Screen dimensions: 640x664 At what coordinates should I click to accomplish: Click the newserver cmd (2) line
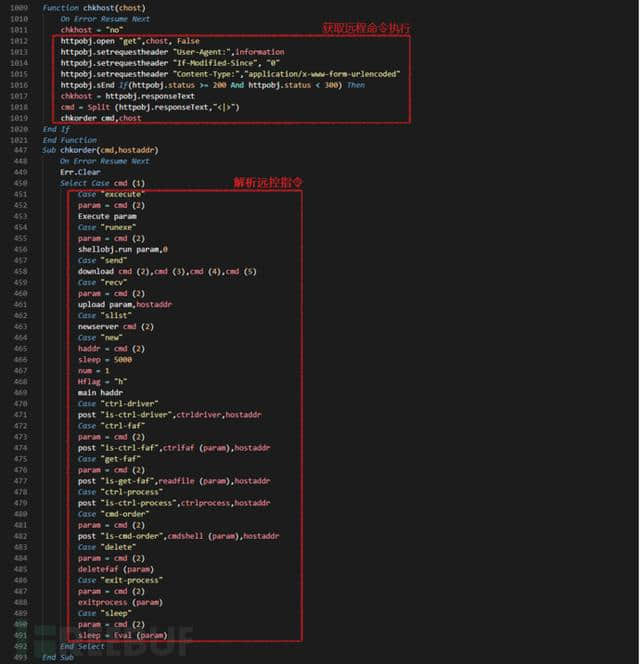coord(116,326)
